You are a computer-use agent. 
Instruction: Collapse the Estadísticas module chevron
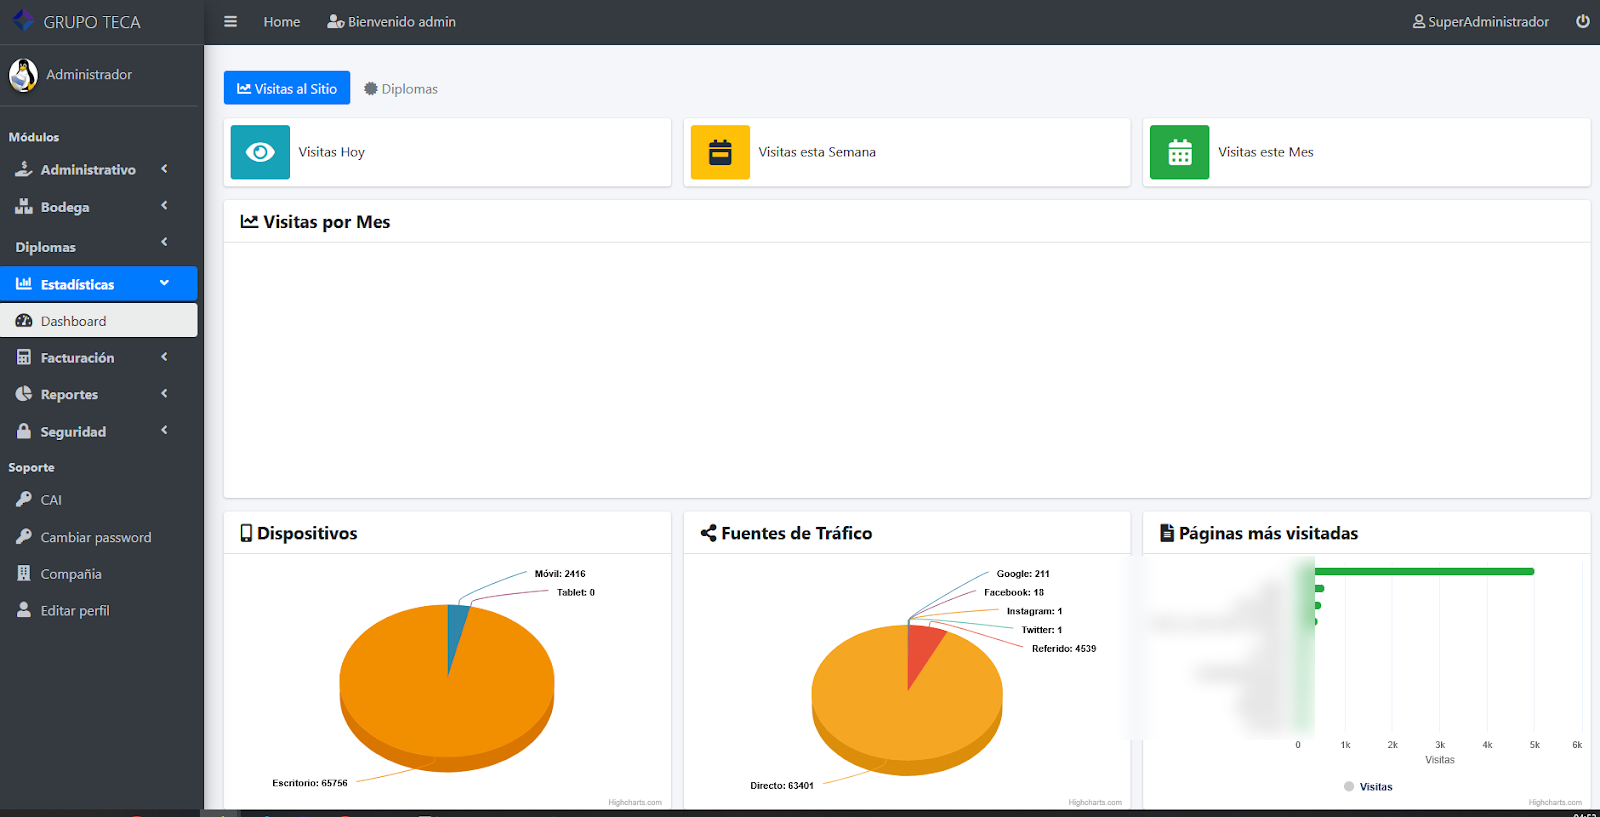[164, 283]
